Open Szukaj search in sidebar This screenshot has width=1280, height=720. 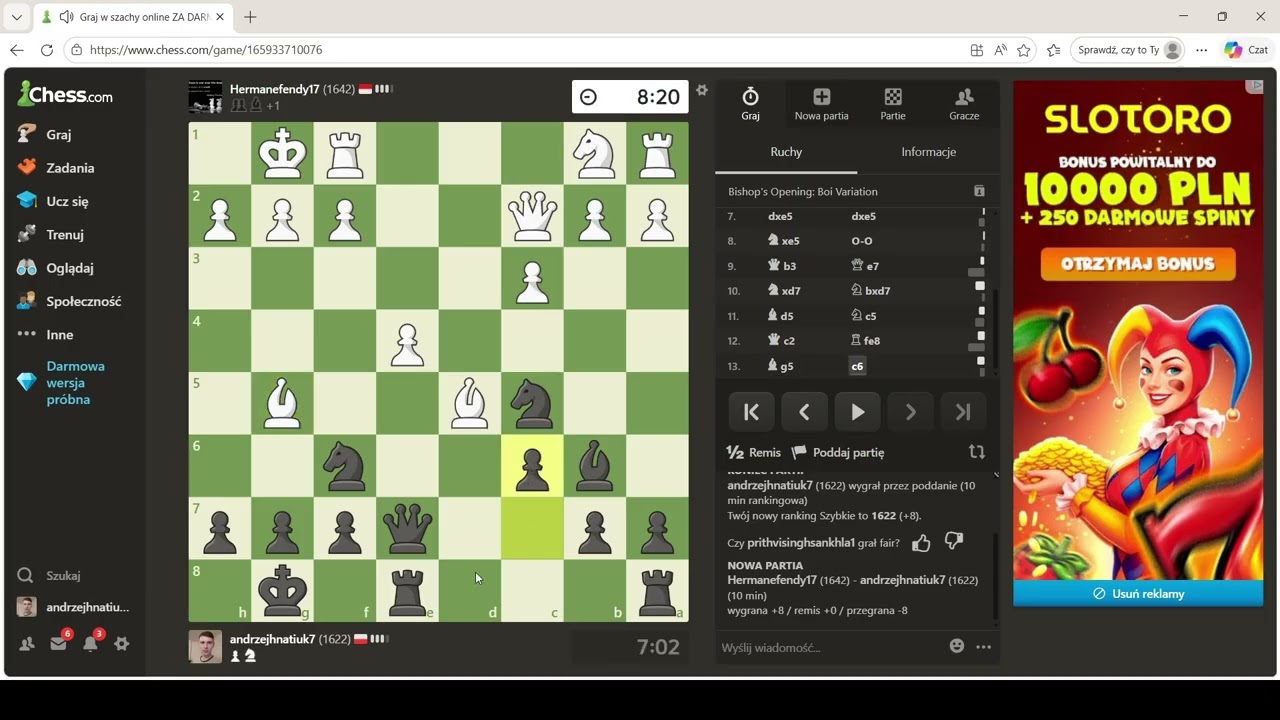click(49, 575)
